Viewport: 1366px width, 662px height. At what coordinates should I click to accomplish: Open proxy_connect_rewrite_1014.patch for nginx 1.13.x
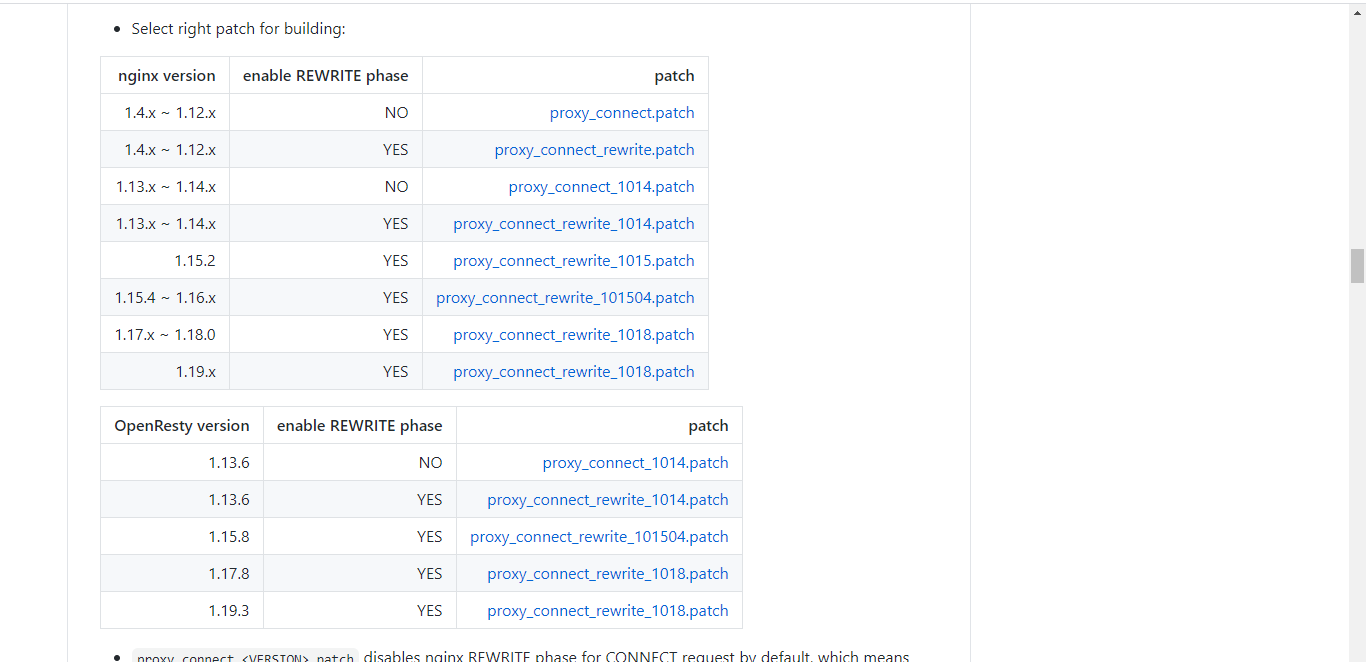pos(574,223)
